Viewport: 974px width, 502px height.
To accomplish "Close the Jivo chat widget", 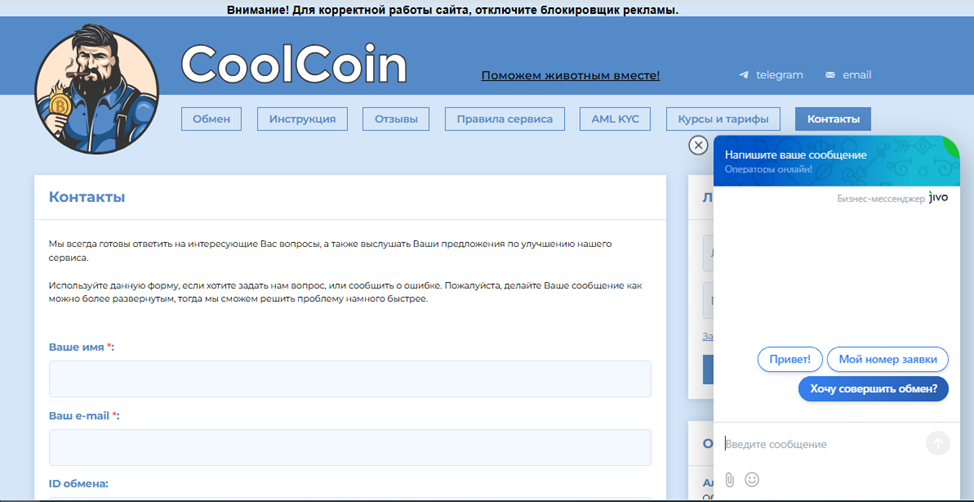I will coord(698,145).
